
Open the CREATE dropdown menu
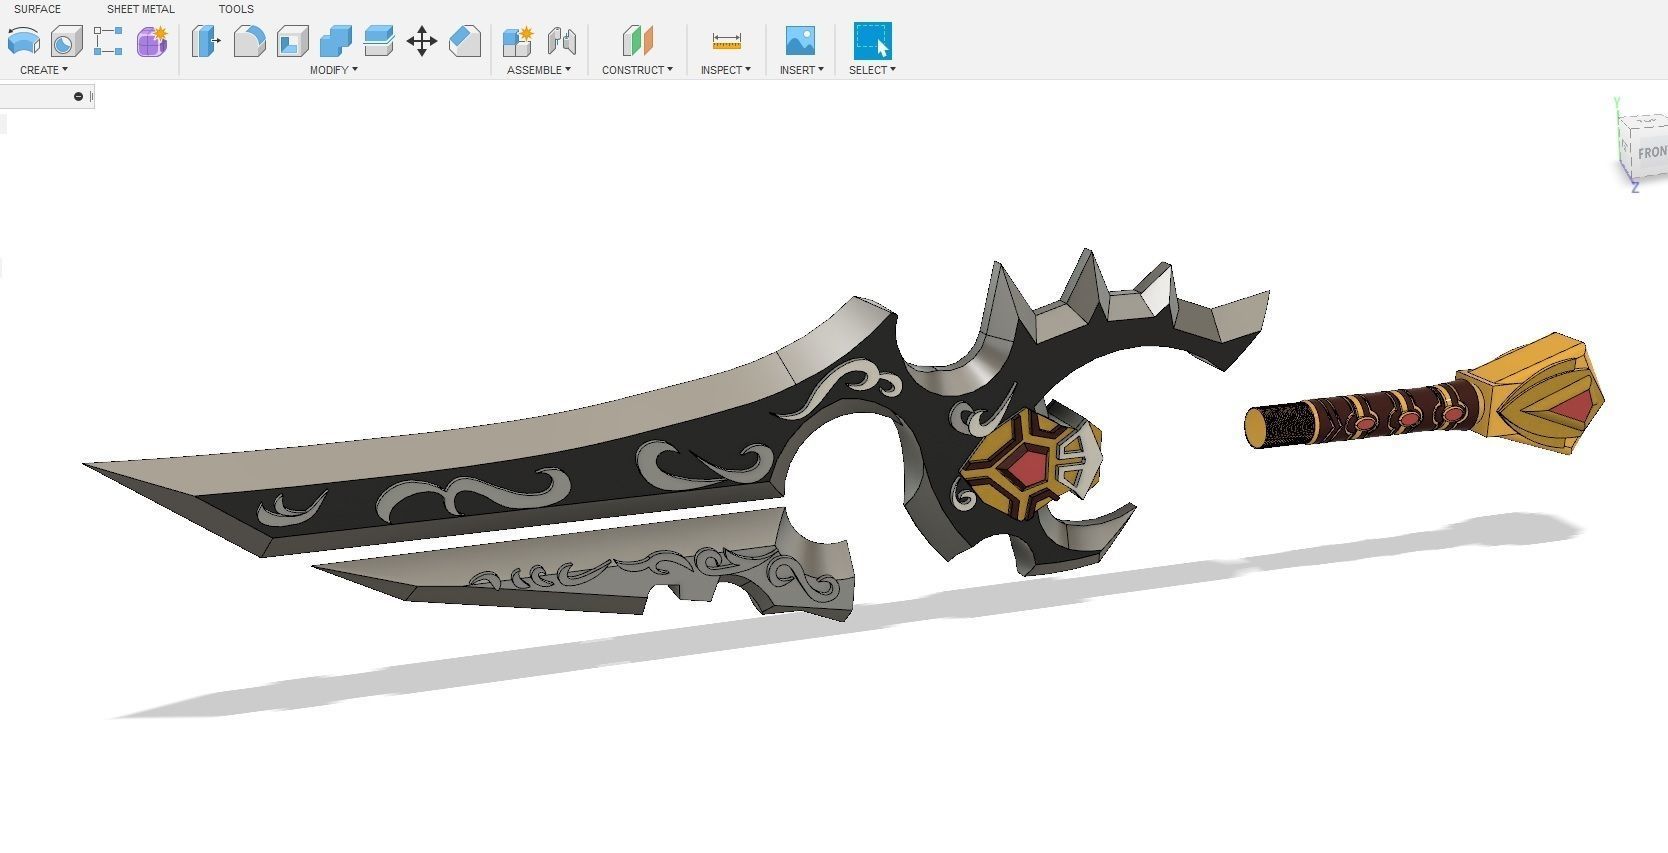click(44, 70)
